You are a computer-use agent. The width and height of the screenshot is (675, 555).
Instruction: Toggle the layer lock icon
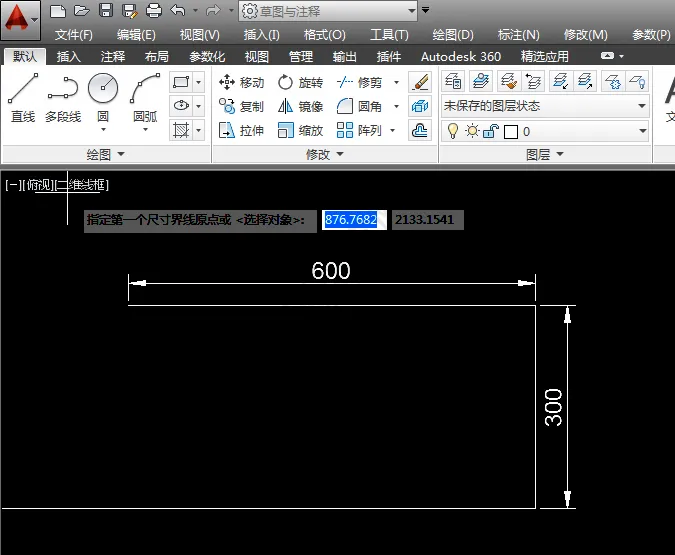pos(491,131)
